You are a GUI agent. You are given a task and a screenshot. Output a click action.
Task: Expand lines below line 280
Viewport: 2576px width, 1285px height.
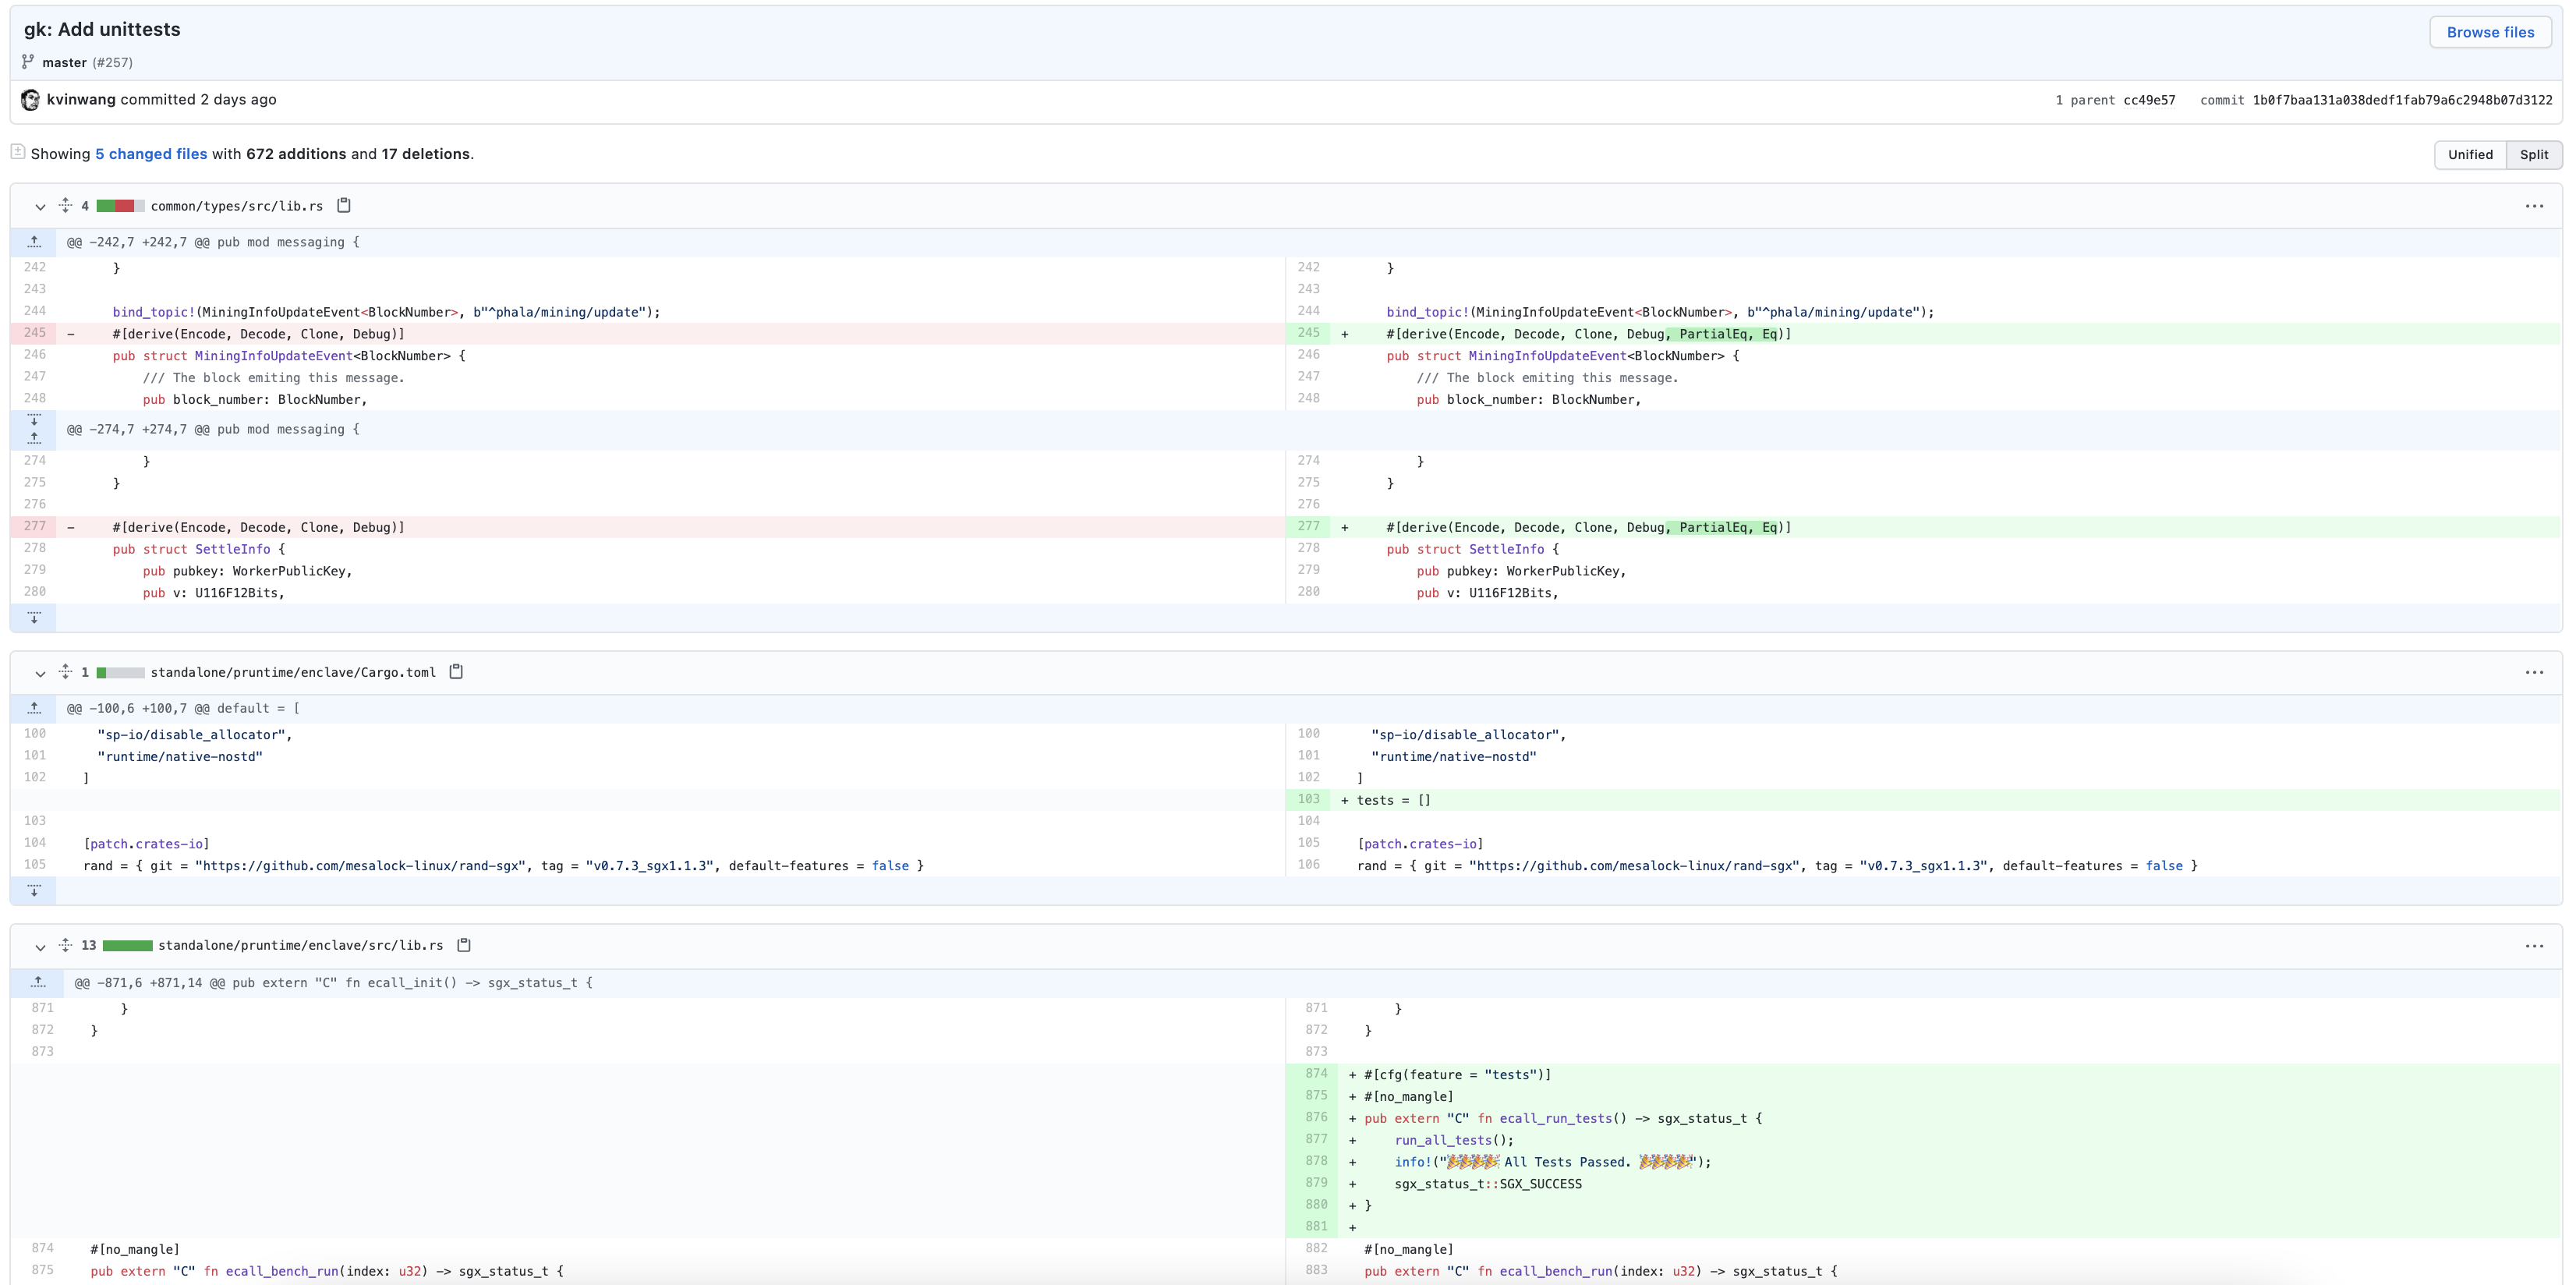(34, 617)
